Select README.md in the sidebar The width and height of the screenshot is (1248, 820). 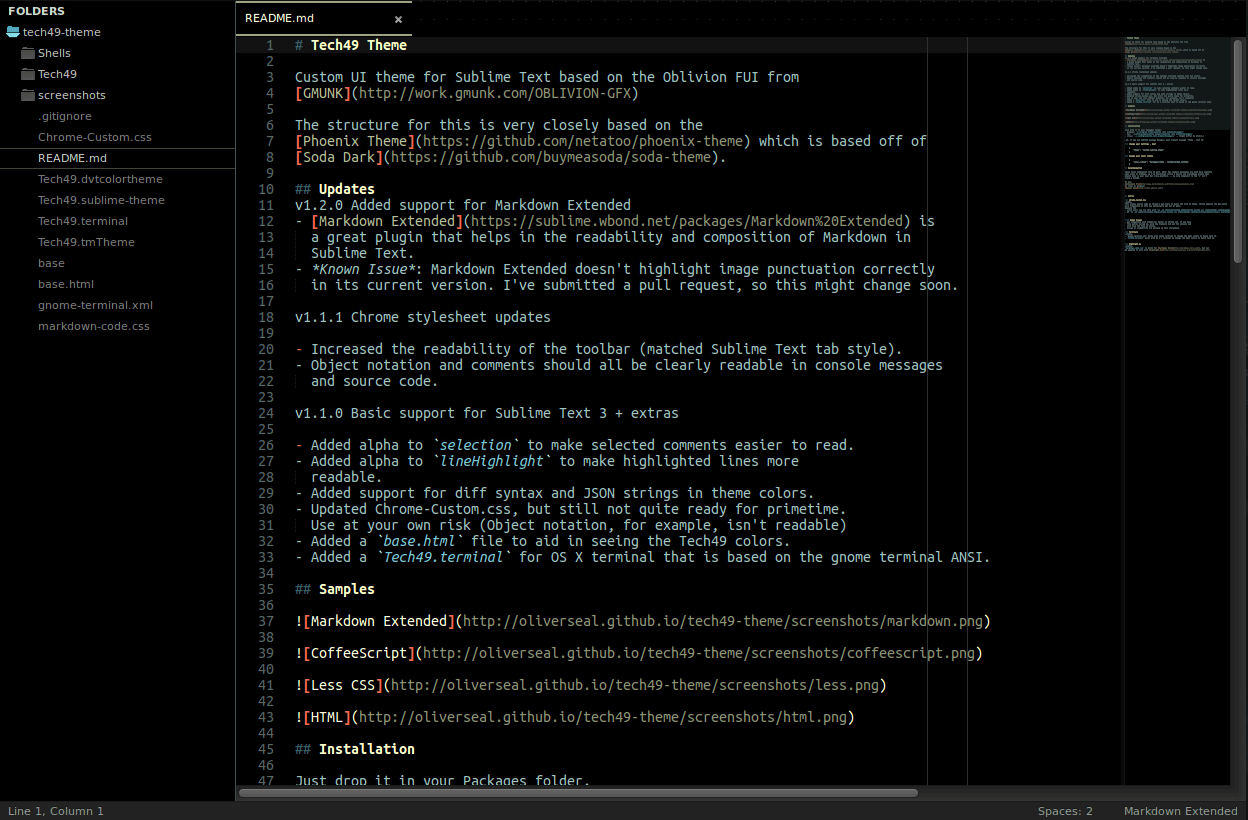click(x=72, y=158)
